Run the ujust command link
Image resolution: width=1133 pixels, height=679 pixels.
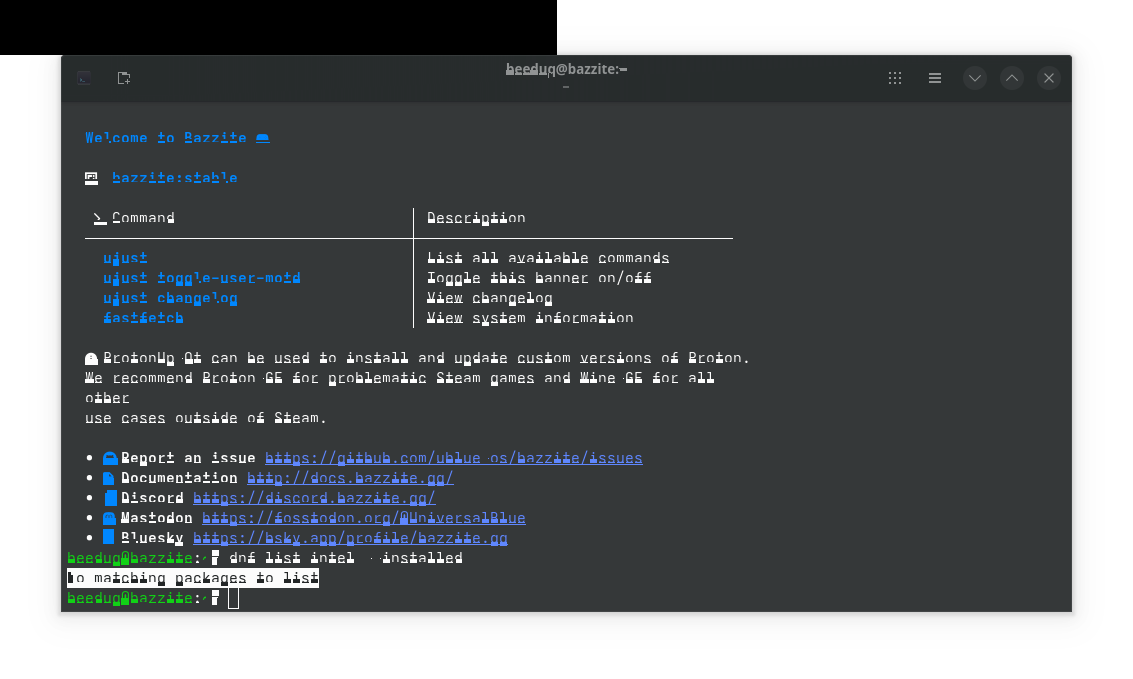124,257
